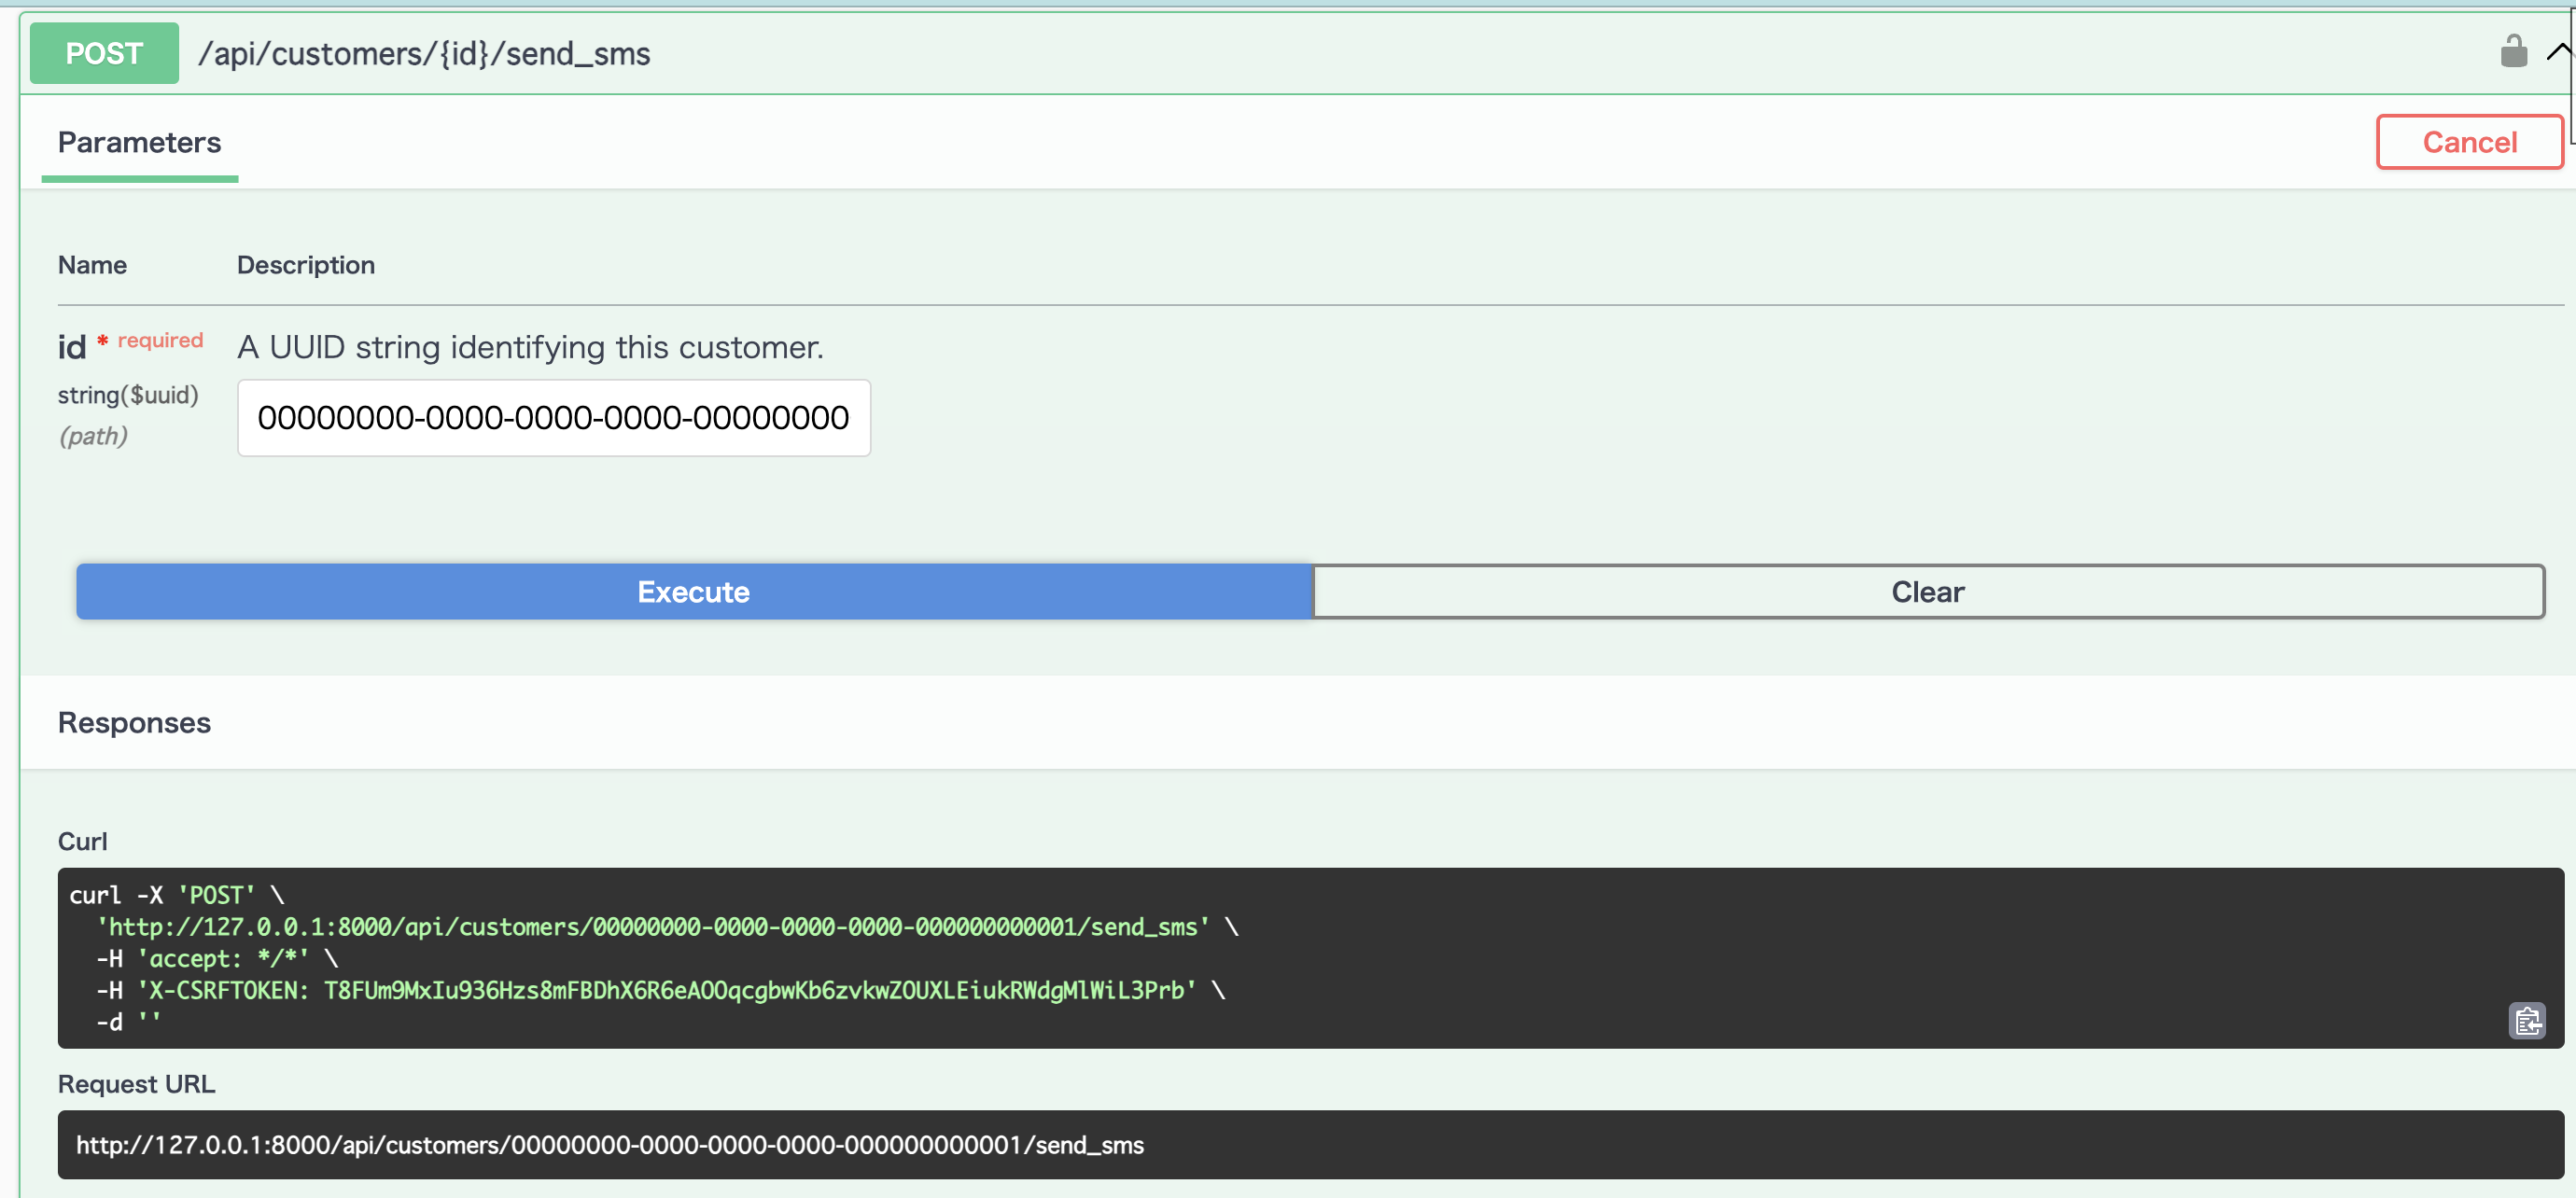Screen dimensions: 2576x1198
Task: Click the UUID string description text
Action: [x=530, y=347]
